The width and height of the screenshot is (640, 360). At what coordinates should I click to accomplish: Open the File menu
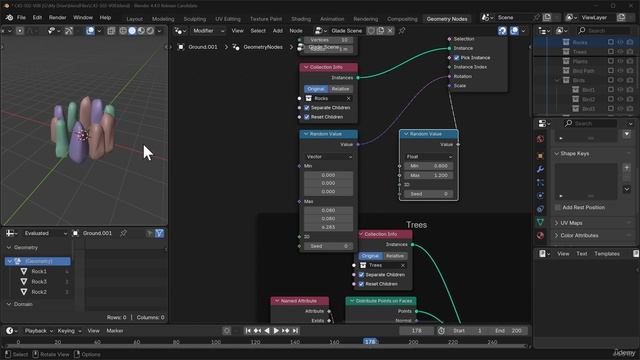click(21, 18)
